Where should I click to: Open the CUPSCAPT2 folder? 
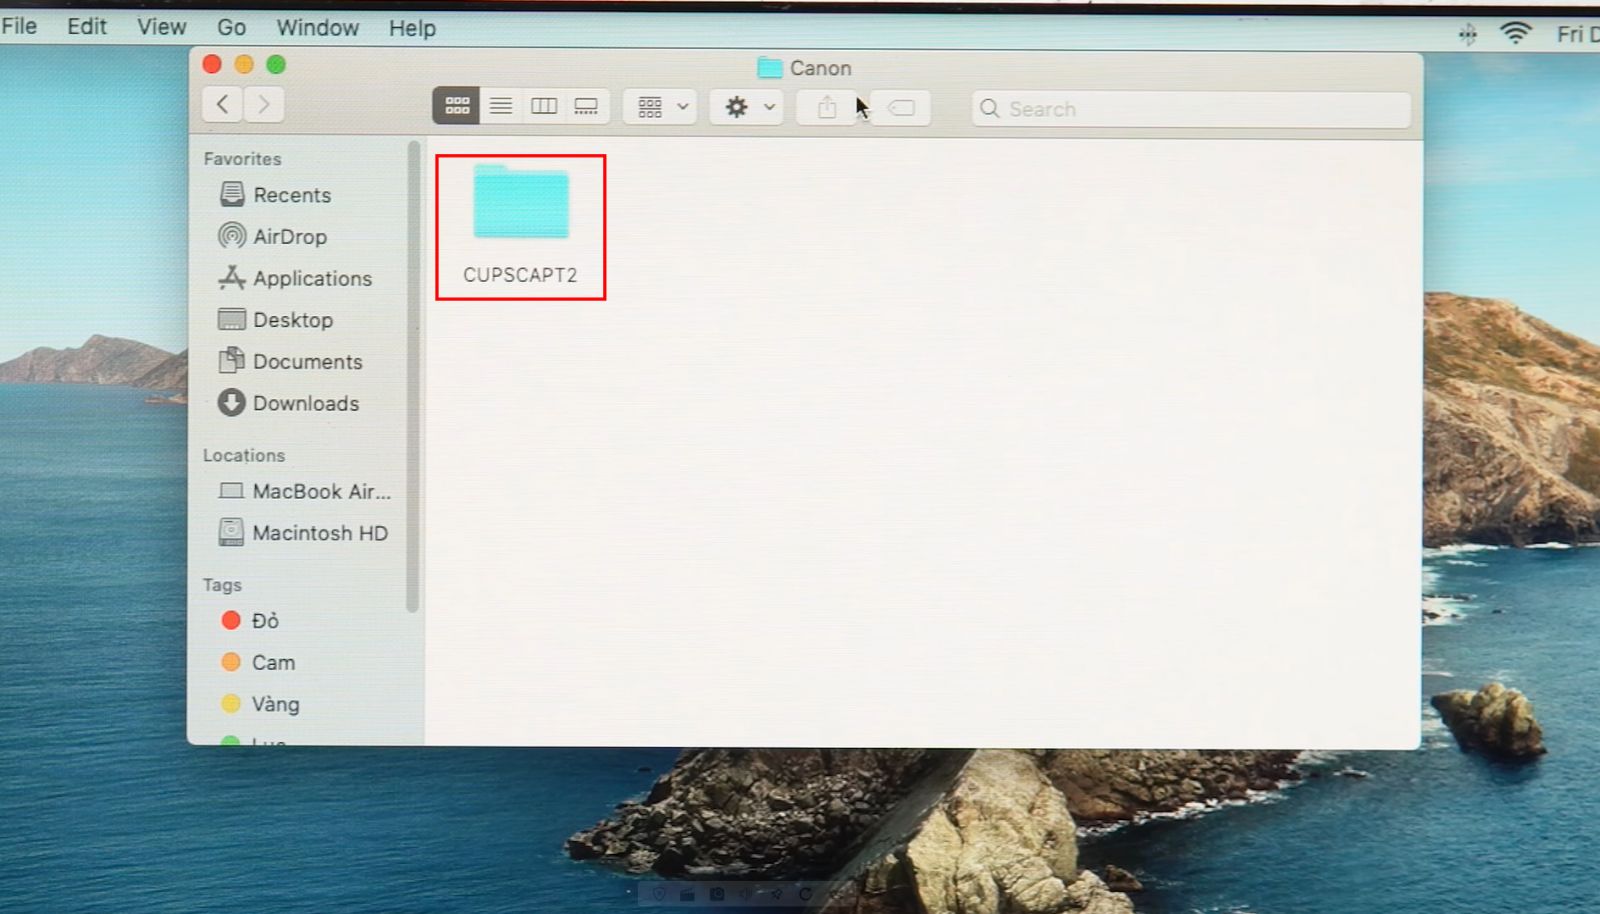[x=520, y=226]
